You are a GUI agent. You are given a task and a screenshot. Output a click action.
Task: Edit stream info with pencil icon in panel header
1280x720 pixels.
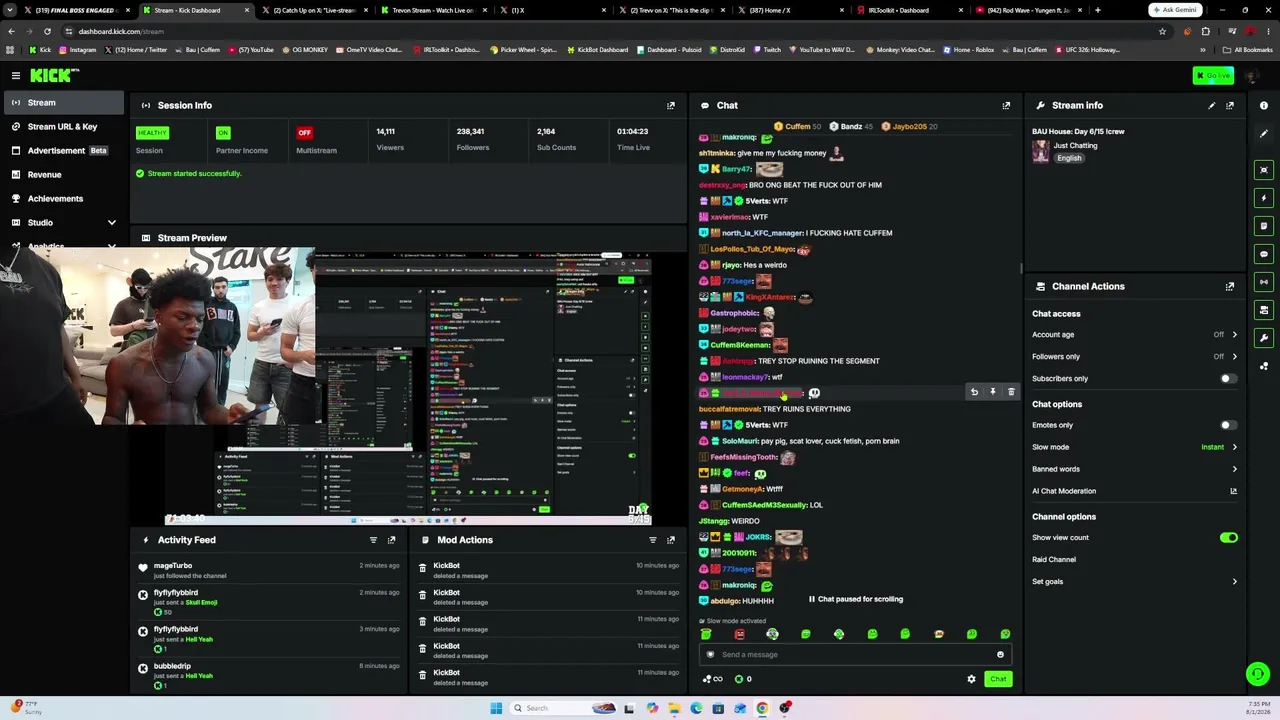point(1212,105)
